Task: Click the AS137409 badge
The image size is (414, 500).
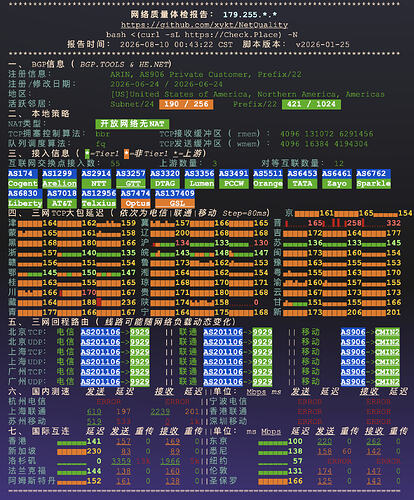Action: [x=175, y=193]
